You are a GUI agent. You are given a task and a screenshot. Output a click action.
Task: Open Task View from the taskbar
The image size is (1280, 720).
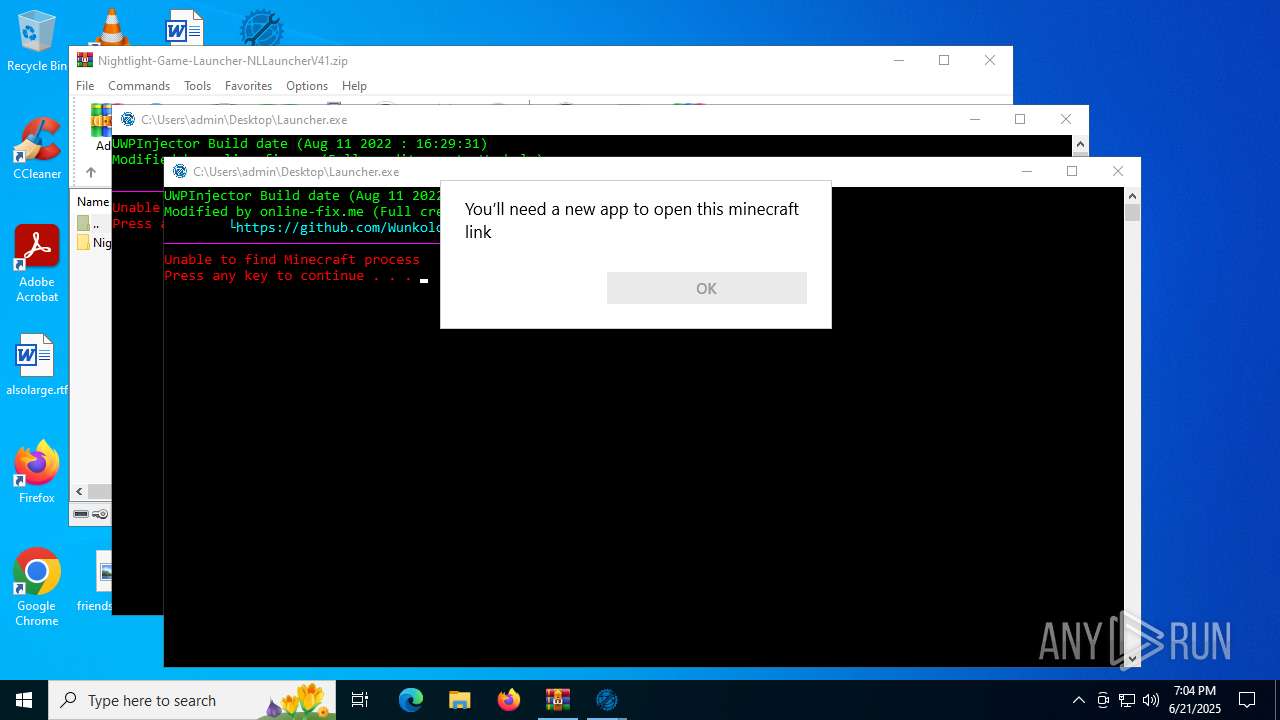coord(360,700)
